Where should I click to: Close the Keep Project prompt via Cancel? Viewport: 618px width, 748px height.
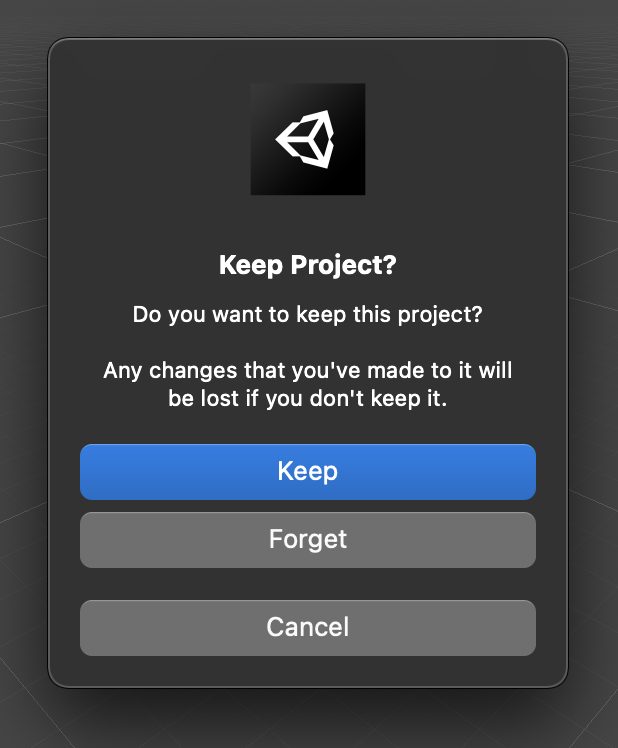coord(308,627)
